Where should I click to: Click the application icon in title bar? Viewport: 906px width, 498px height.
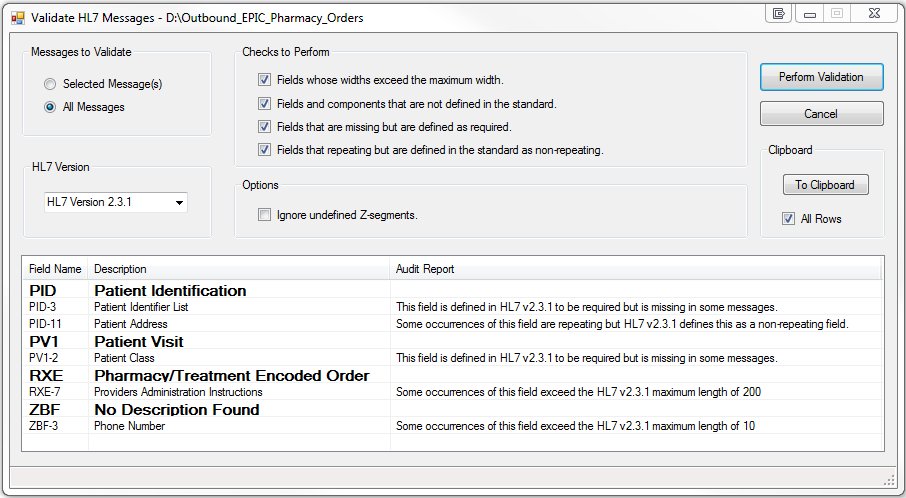pyautogui.click(x=17, y=17)
